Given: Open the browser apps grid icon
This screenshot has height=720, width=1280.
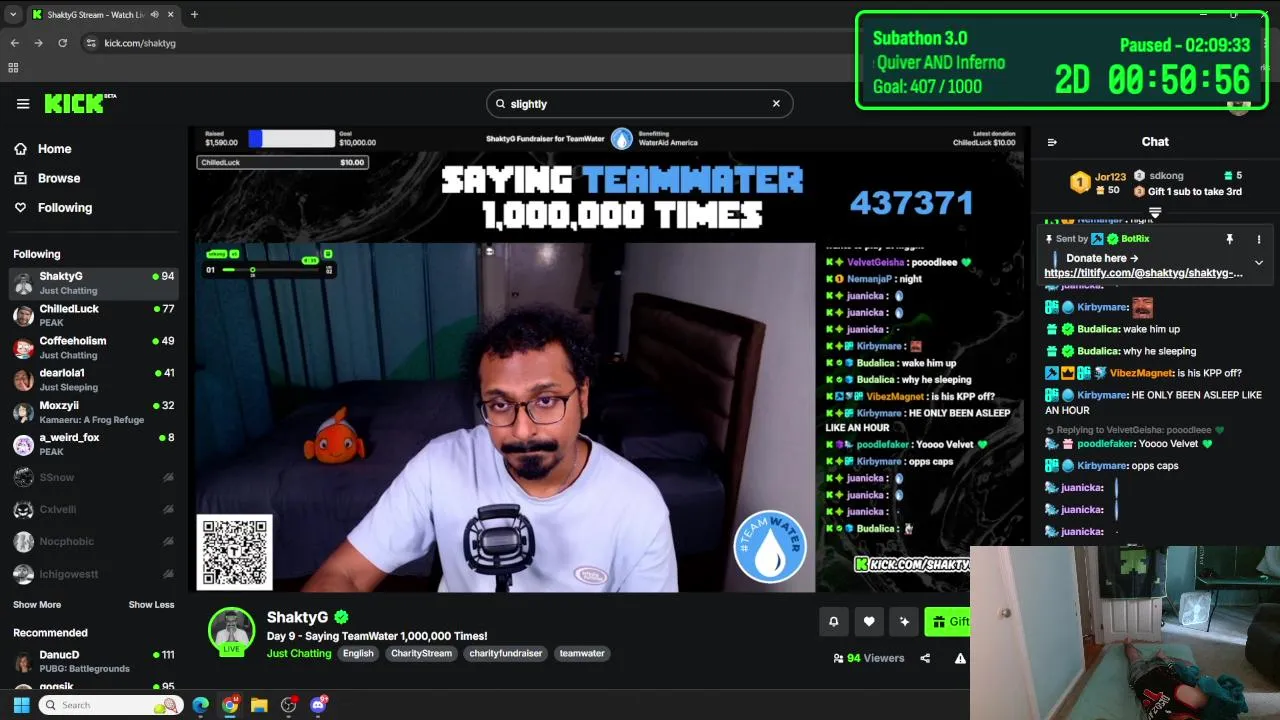Looking at the screenshot, I should point(13,68).
